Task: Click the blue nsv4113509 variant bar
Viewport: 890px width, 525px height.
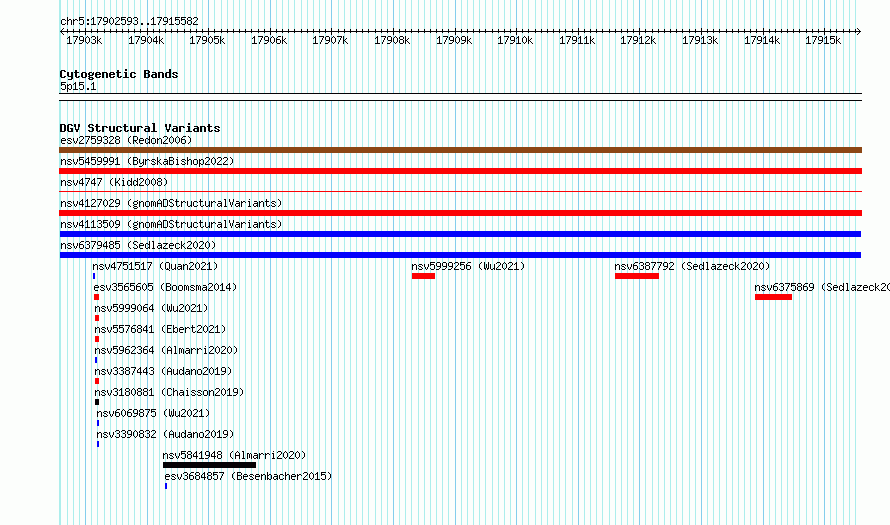Action: tap(460, 234)
